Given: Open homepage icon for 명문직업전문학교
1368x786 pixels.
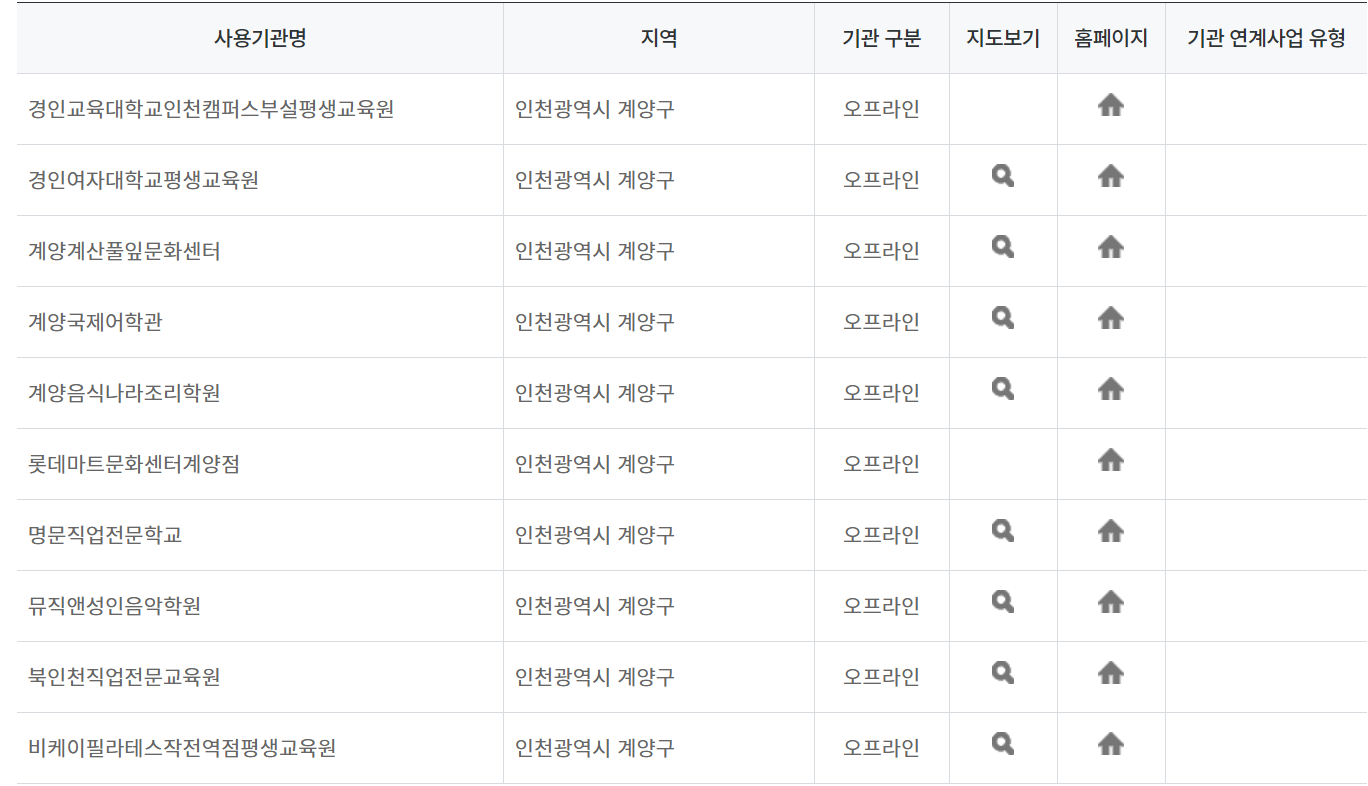Looking at the screenshot, I should pyautogui.click(x=1111, y=531).
